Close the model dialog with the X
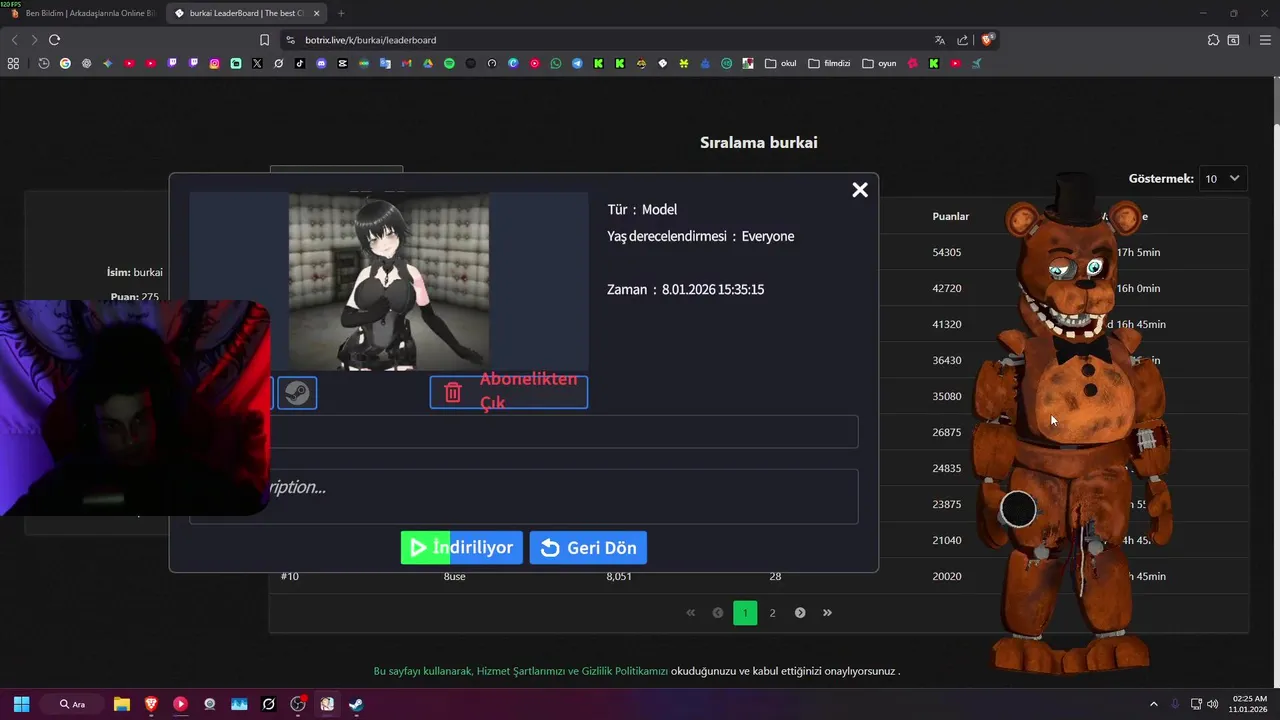 pyautogui.click(x=859, y=190)
